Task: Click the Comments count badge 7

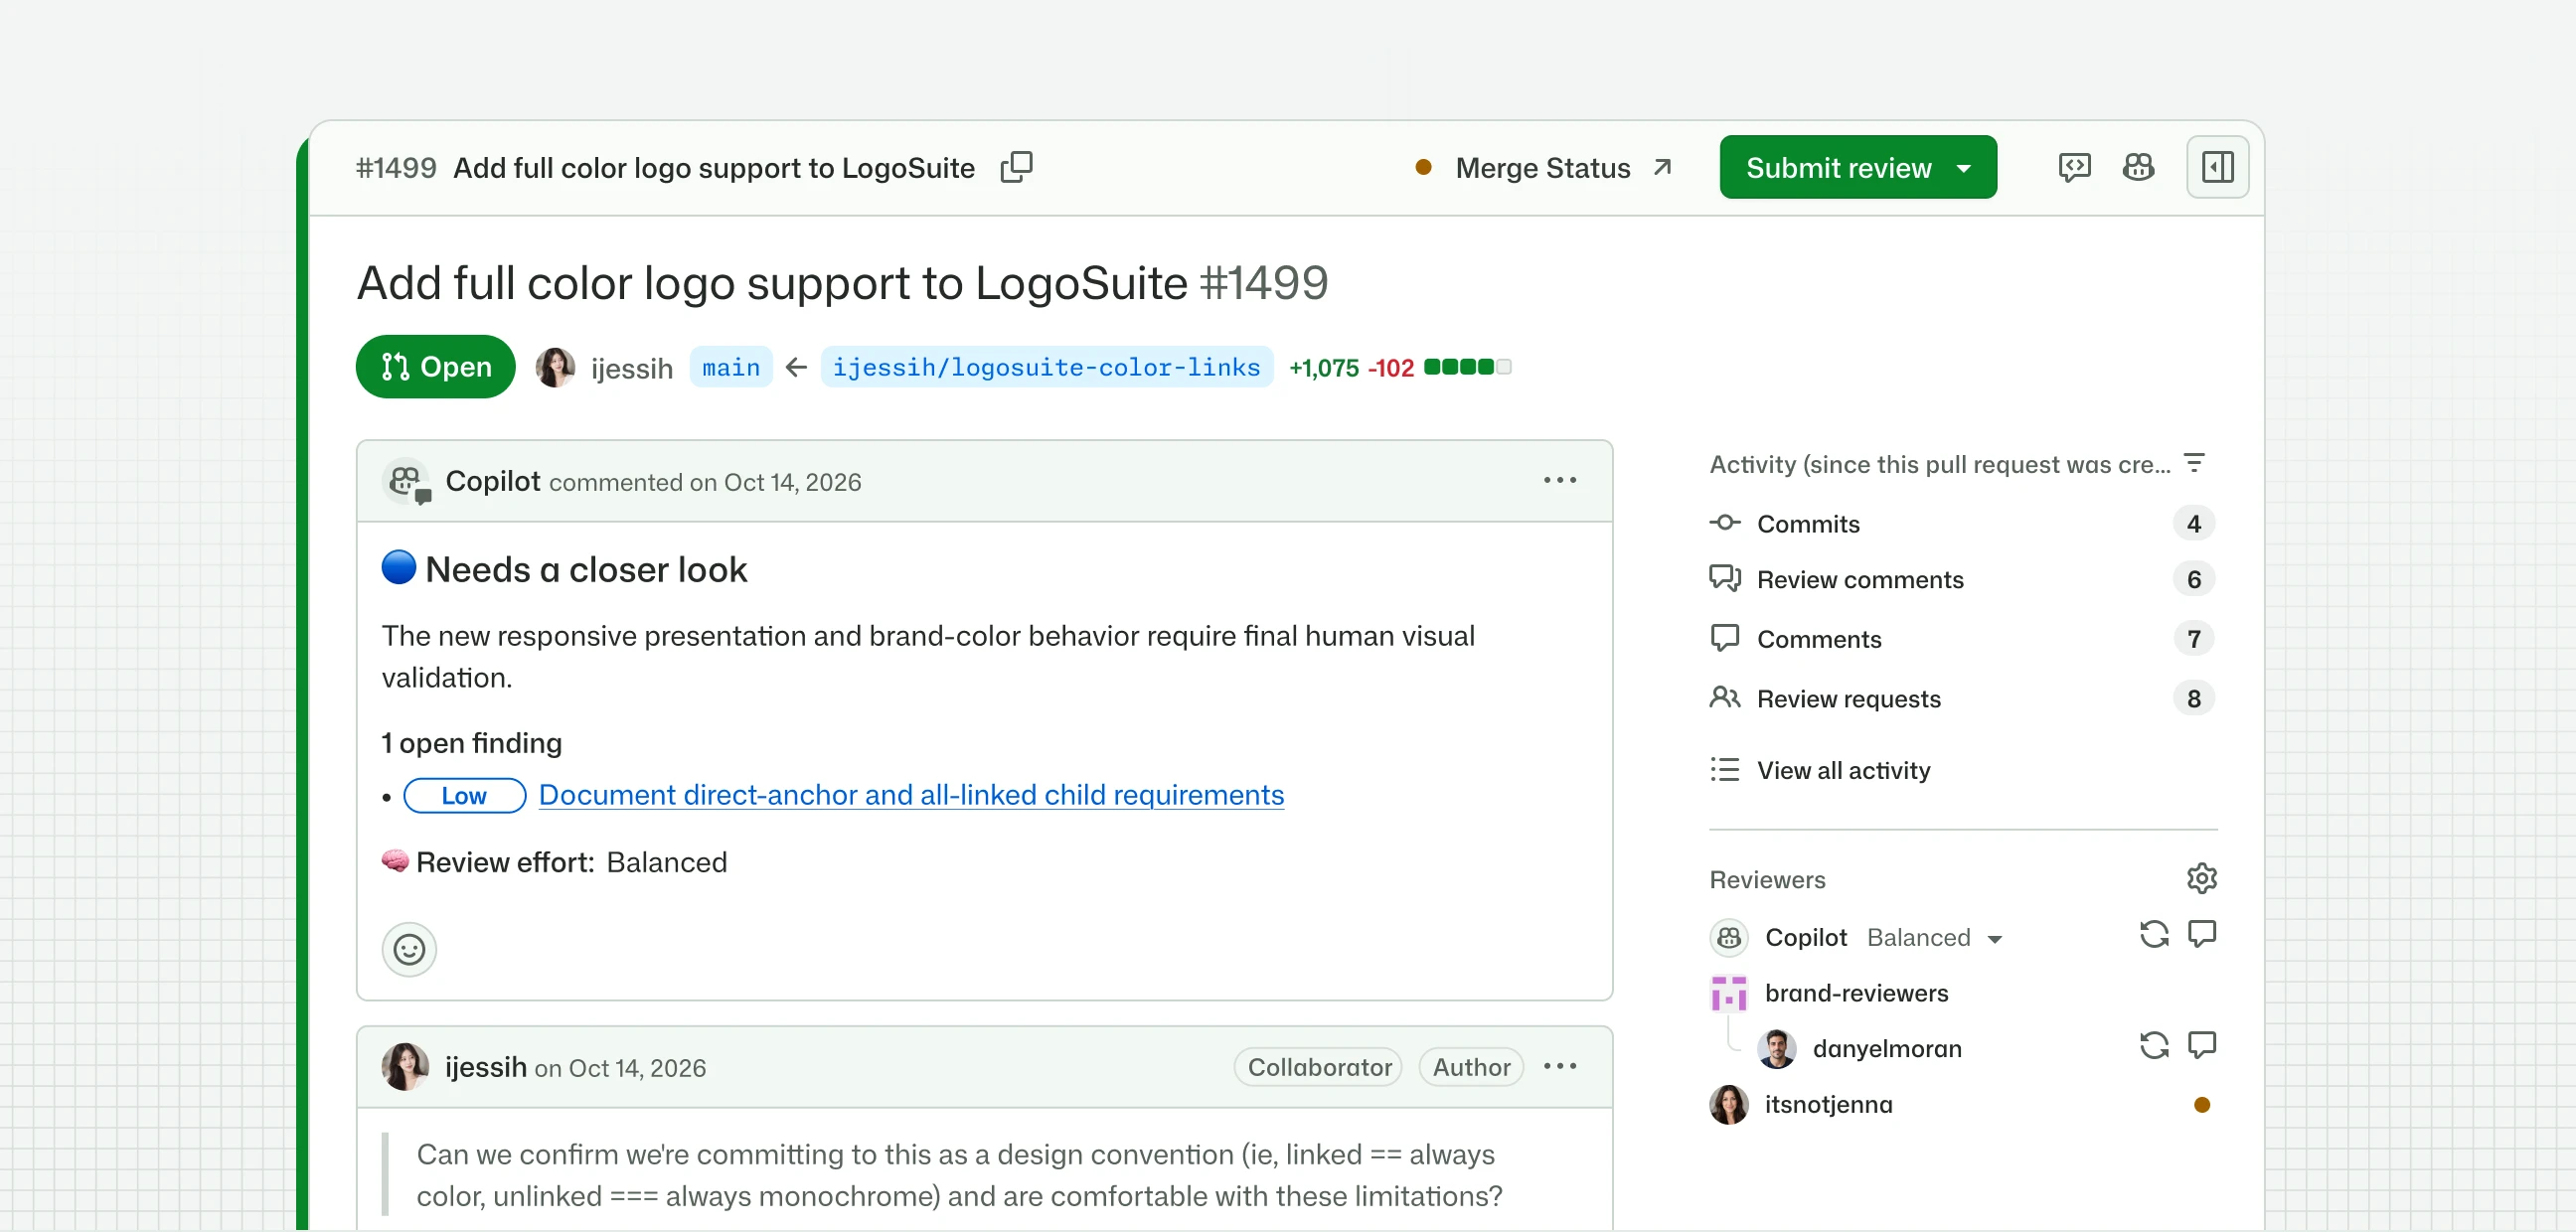Action: pyautogui.click(x=2194, y=639)
